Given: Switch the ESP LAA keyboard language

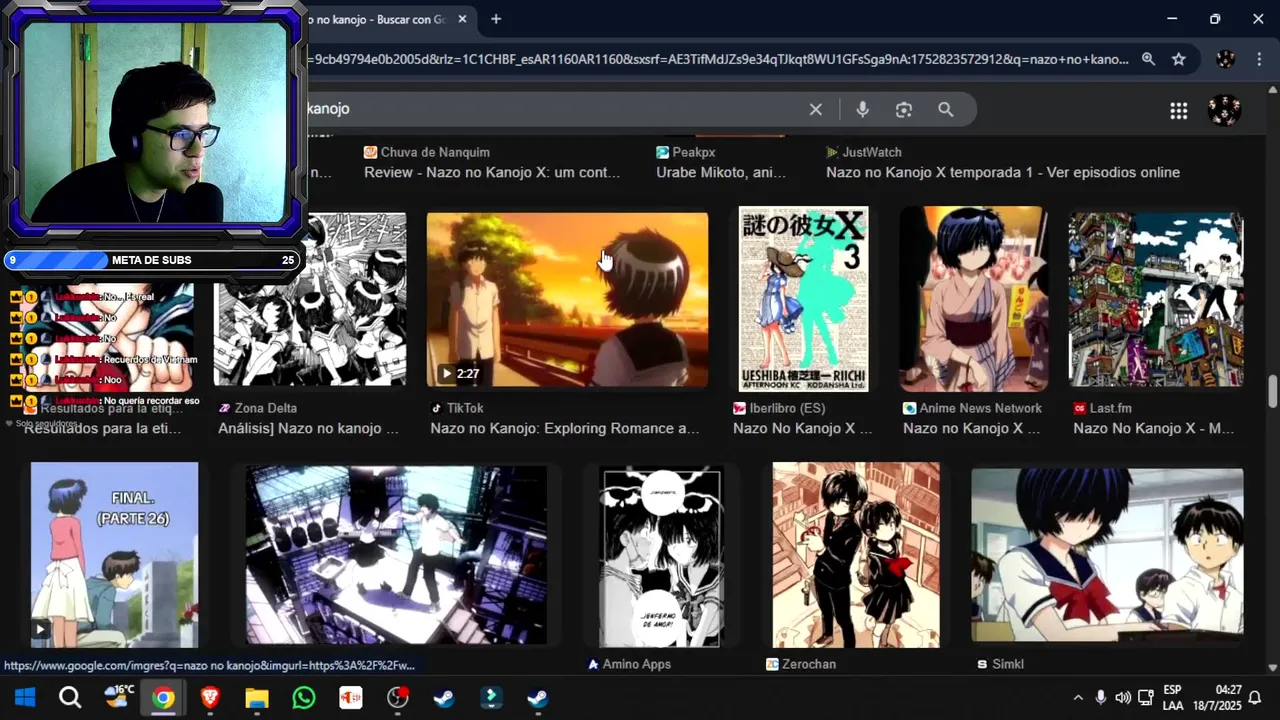Looking at the screenshot, I should click(x=1172, y=698).
